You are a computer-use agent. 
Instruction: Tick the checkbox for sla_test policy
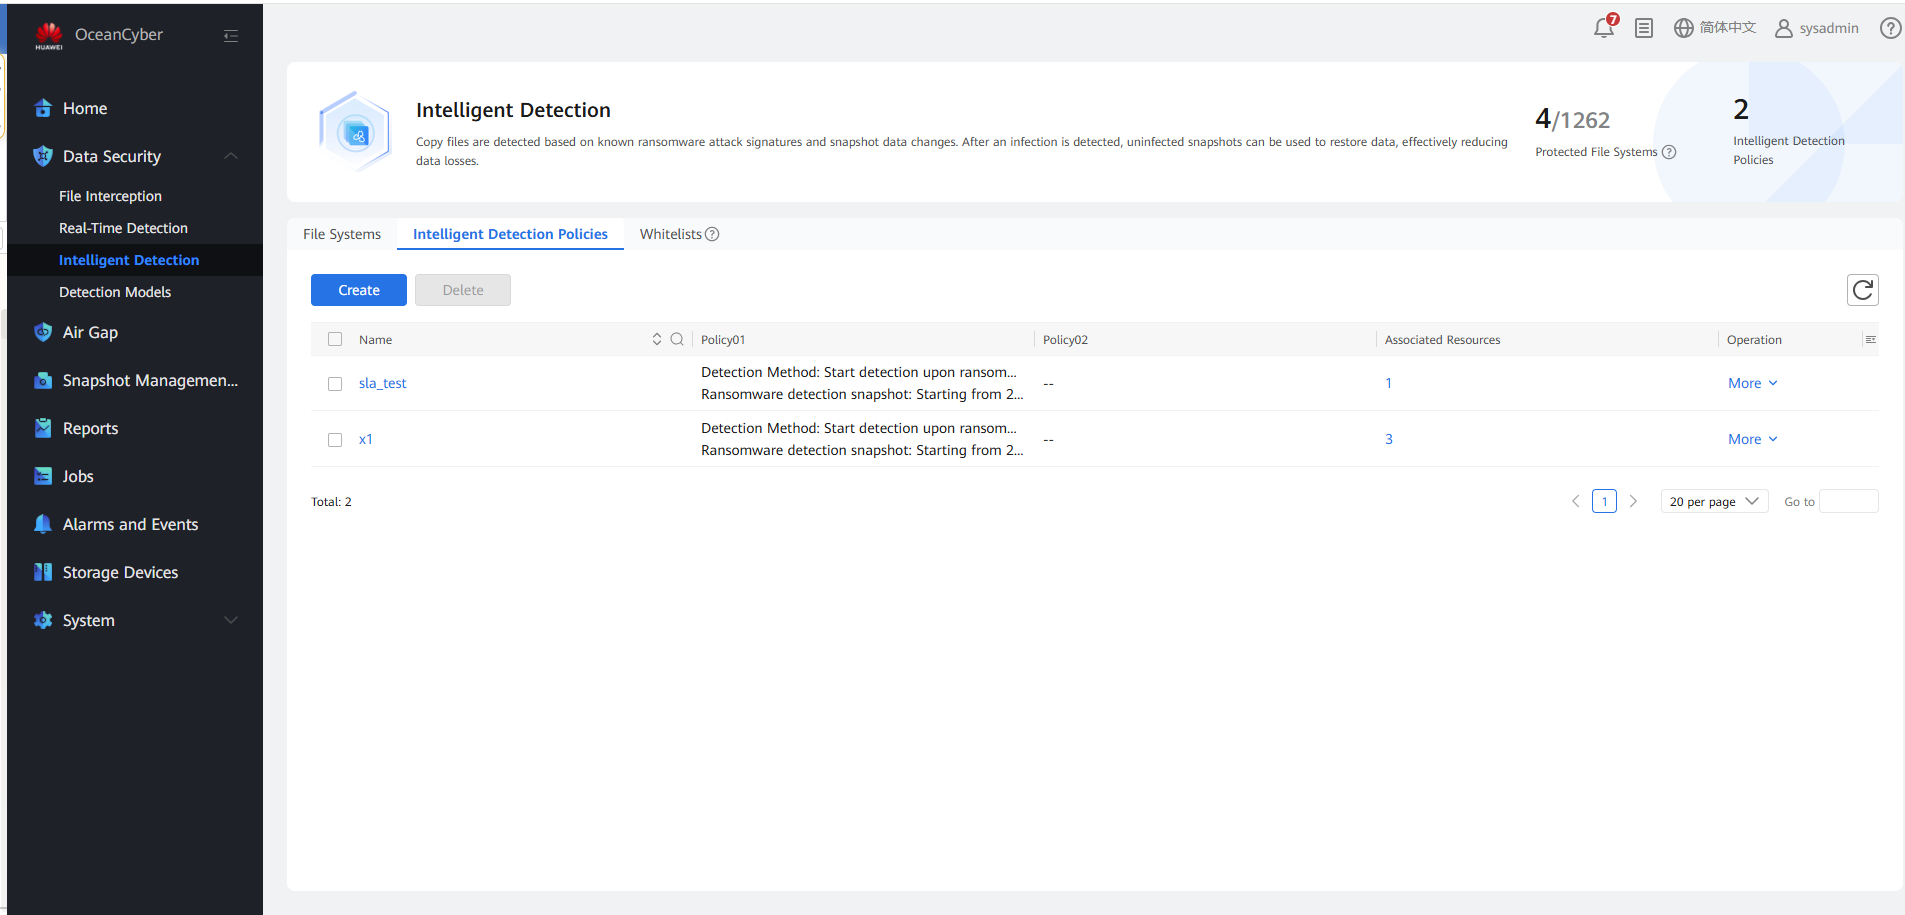pyautogui.click(x=335, y=384)
